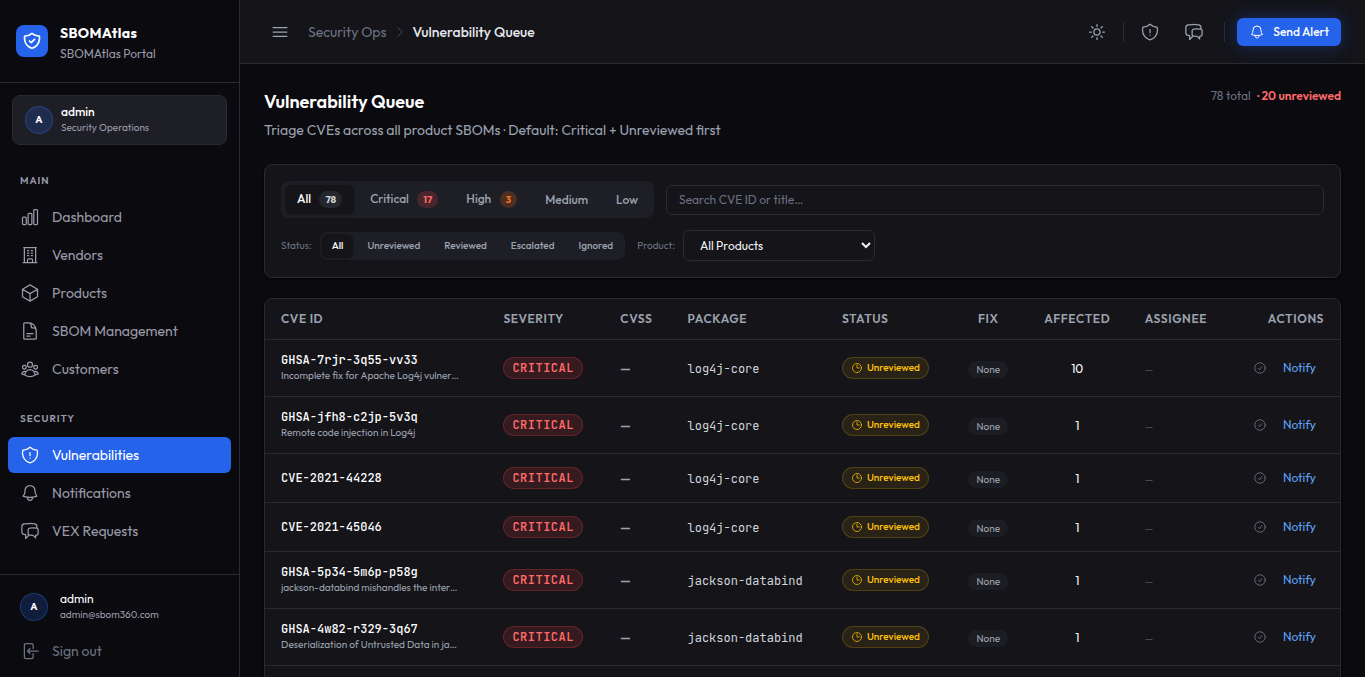Click check circle icon for GHSA-4w82-r329-3q67
Image resolution: width=1365 pixels, height=677 pixels.
[x=1260, y=637]
